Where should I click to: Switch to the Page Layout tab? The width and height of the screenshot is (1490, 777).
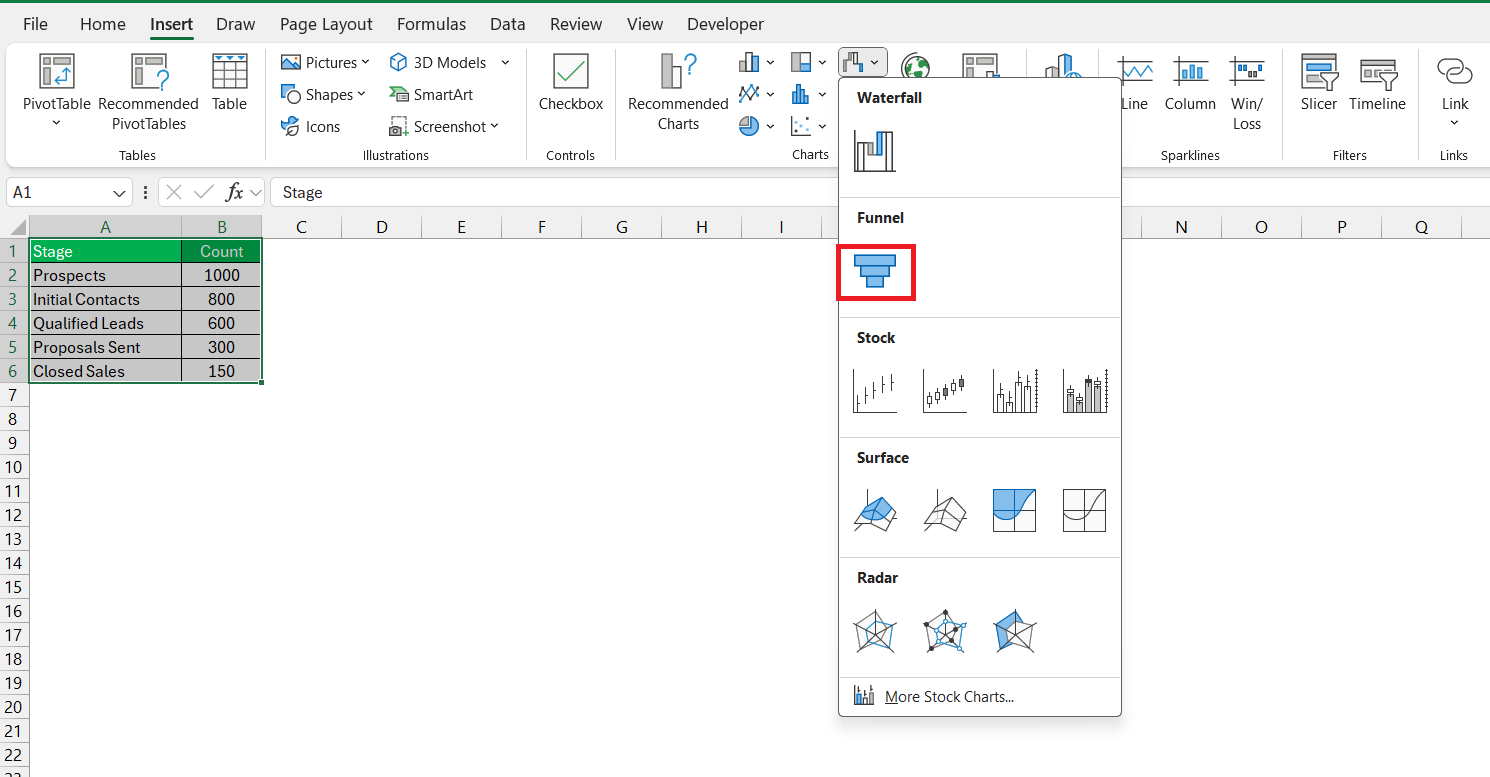(x=326, y=24)
